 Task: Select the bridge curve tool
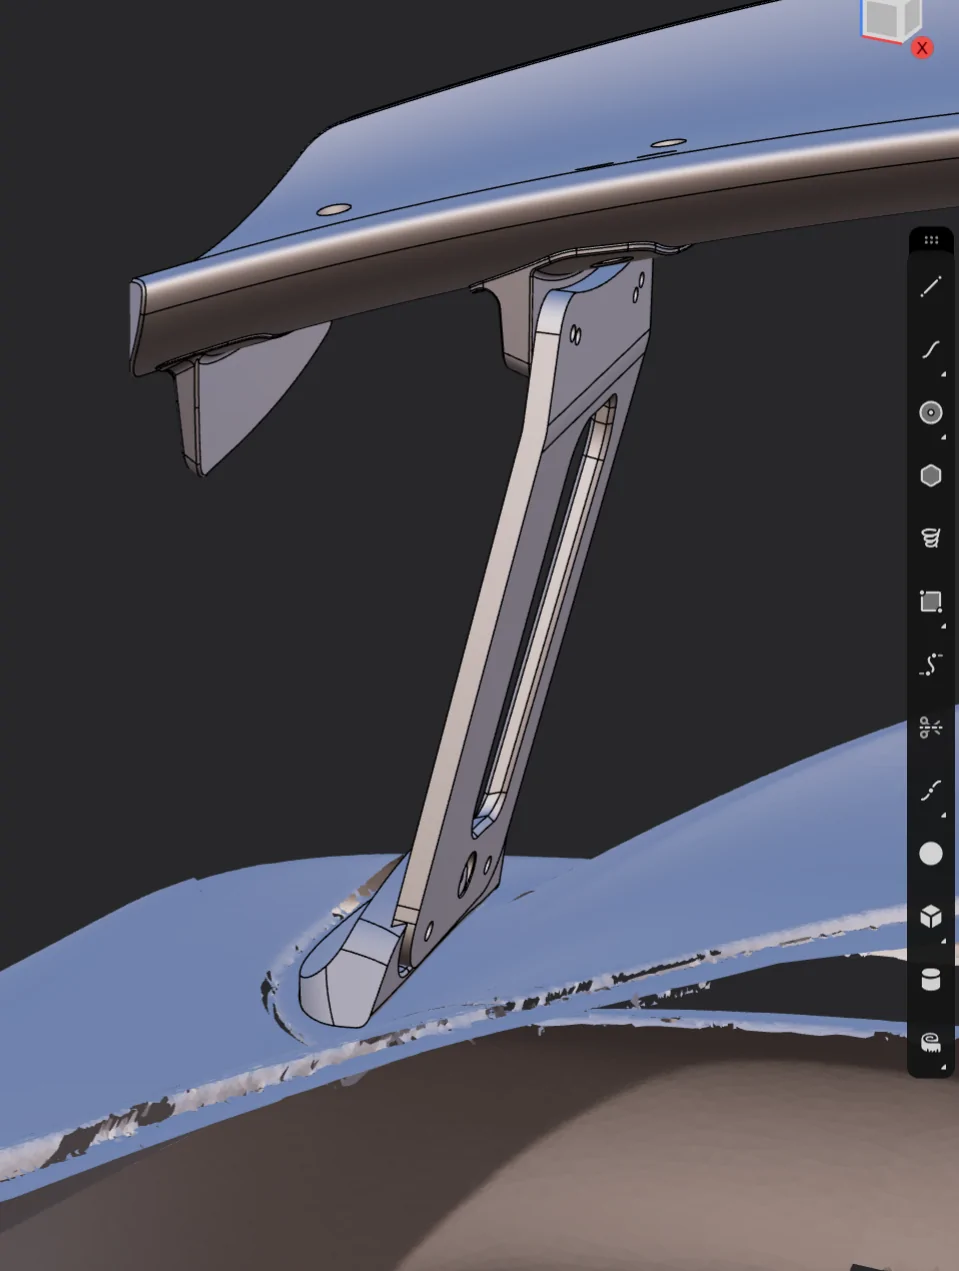point(931,790)
